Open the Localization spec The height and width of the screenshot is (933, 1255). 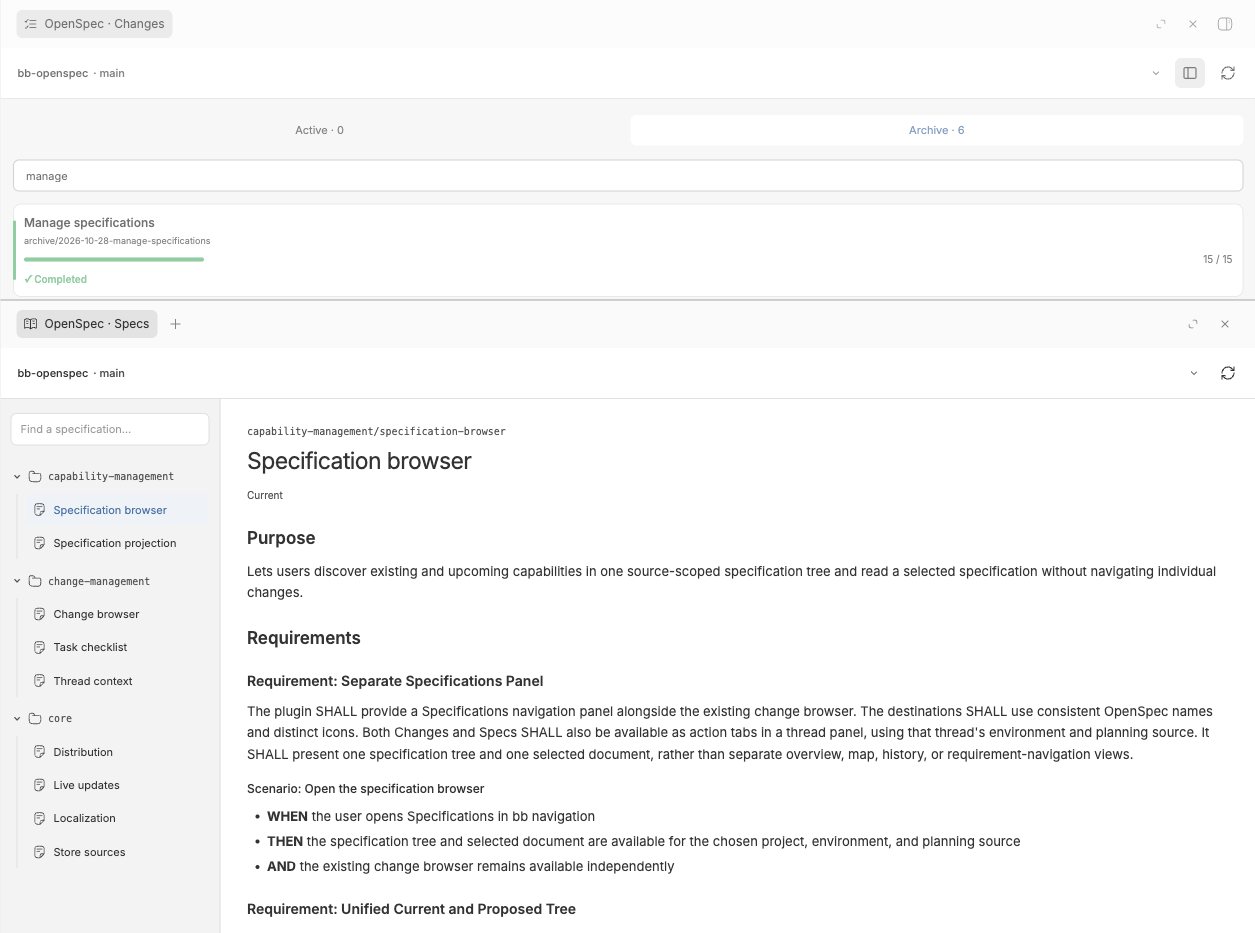119,818
